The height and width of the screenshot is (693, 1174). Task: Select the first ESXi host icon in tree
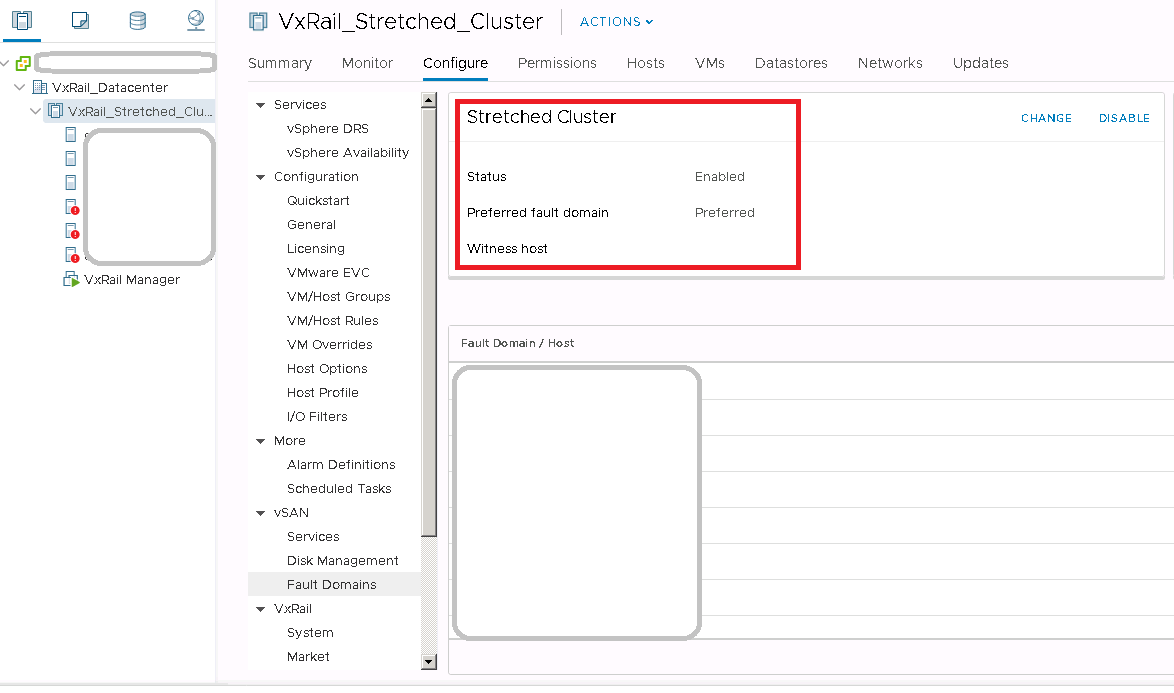click(71, 133)
